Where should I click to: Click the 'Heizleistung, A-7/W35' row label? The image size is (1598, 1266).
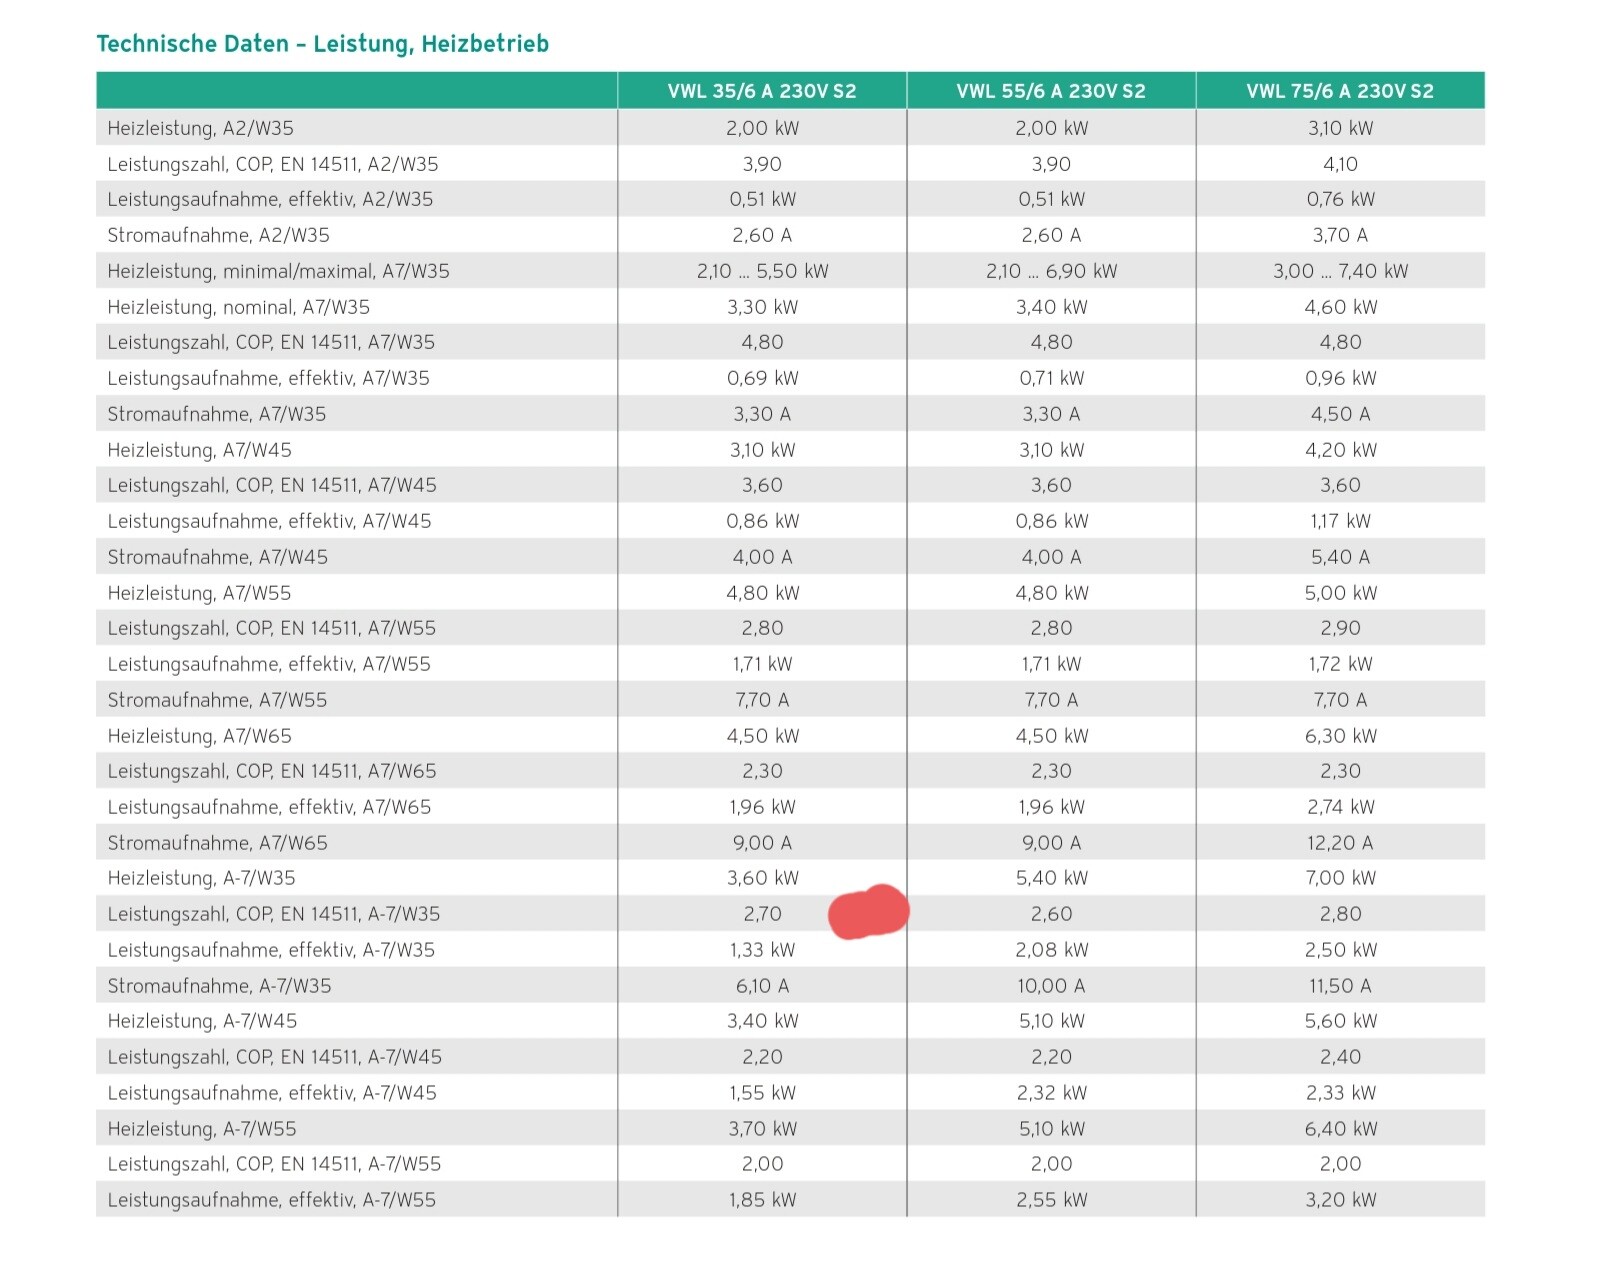201,878
